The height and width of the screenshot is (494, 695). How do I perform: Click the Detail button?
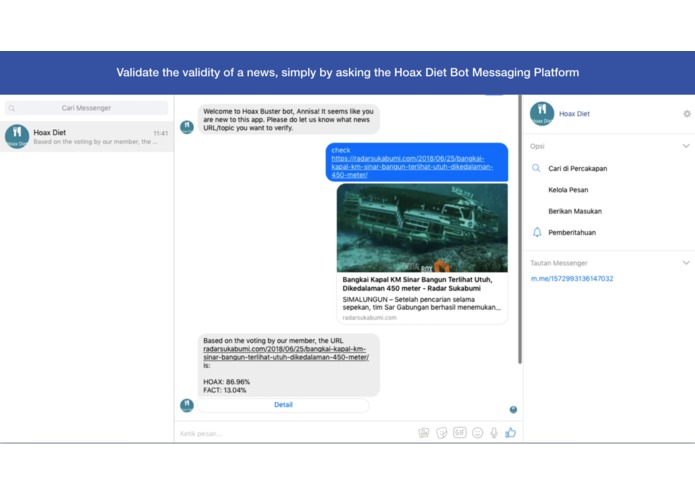click(283, 405)
